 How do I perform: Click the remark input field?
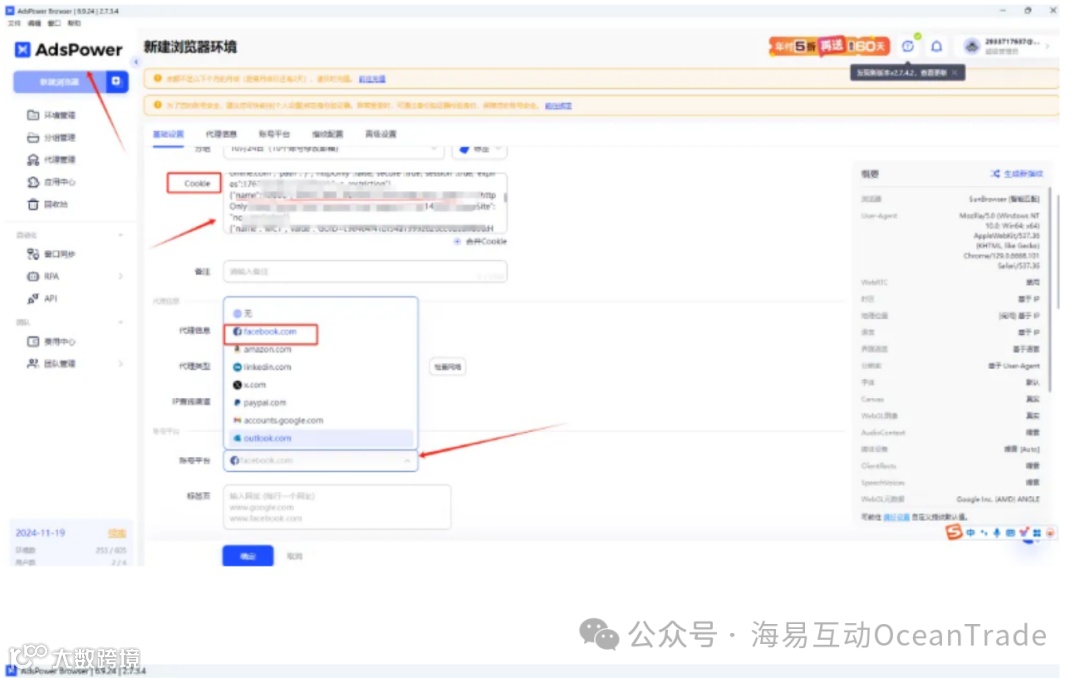point(365,271)
